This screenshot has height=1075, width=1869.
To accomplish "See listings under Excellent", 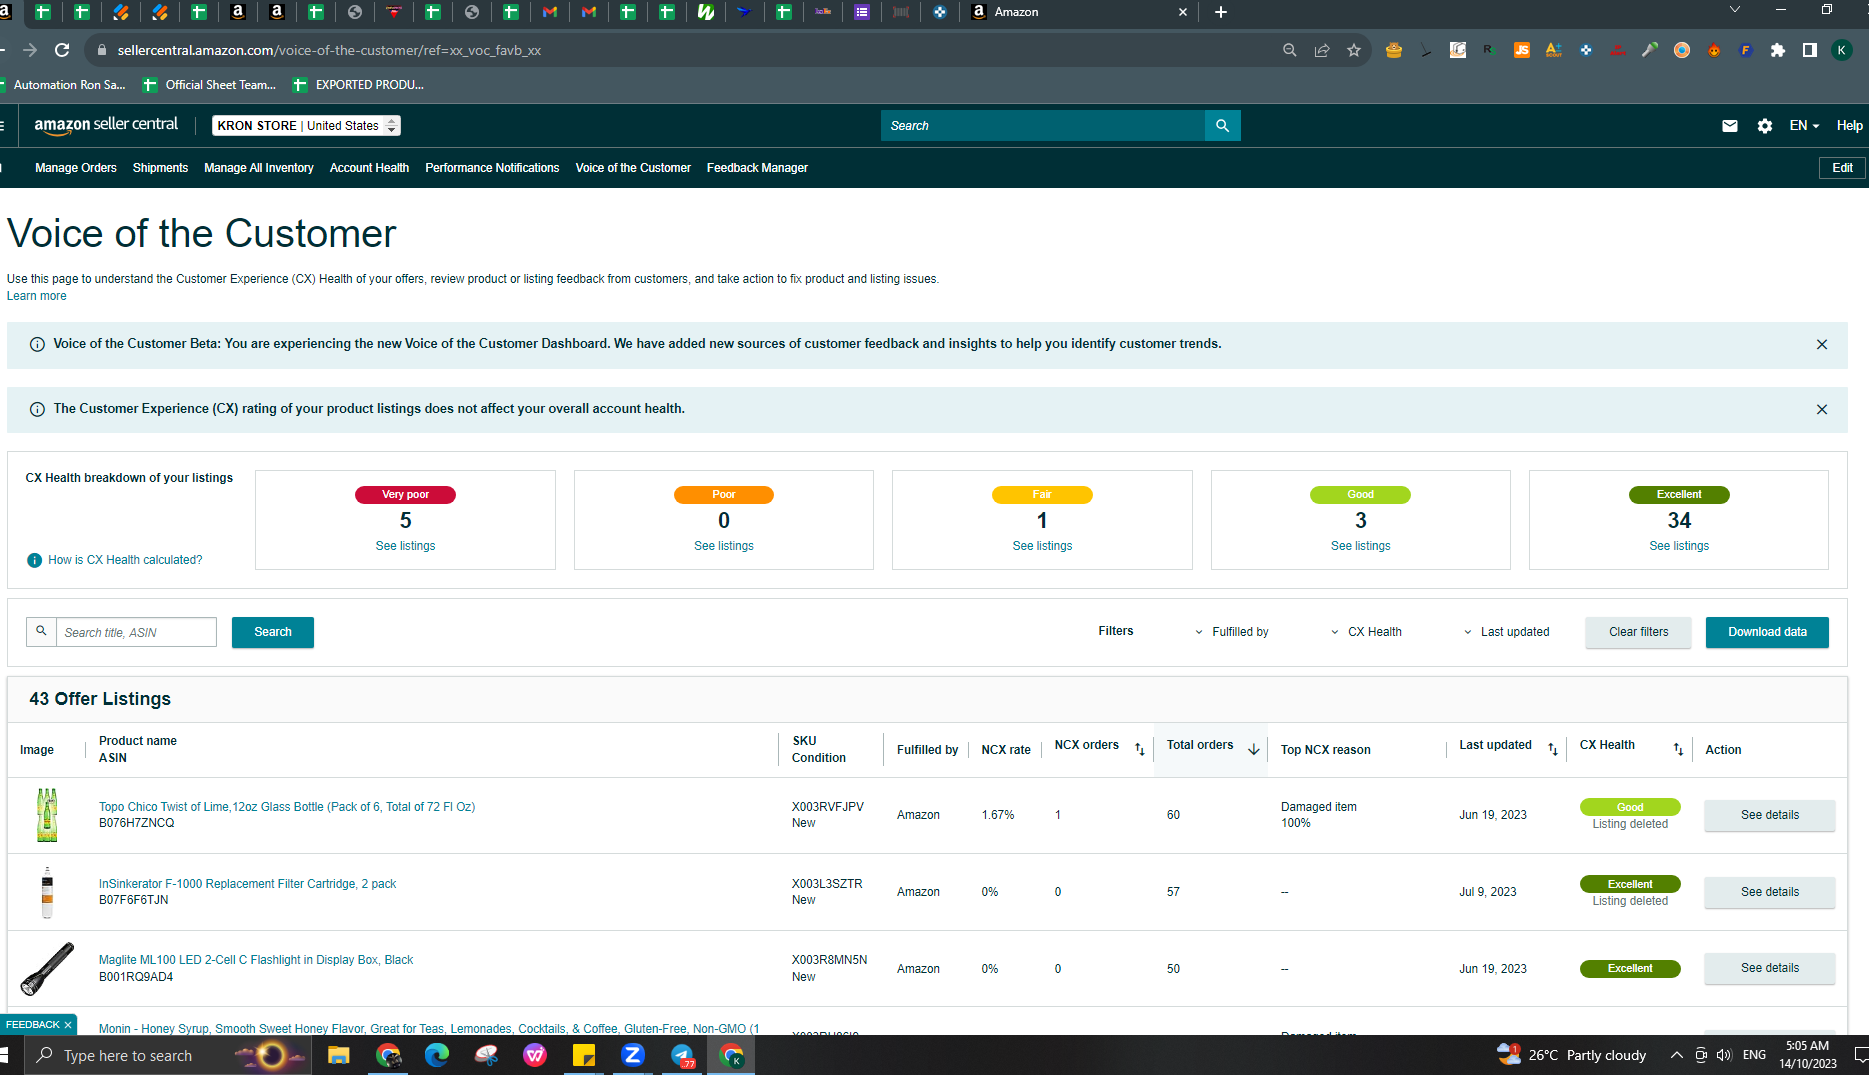I will pyautogui.click(x=1679, y=546).
